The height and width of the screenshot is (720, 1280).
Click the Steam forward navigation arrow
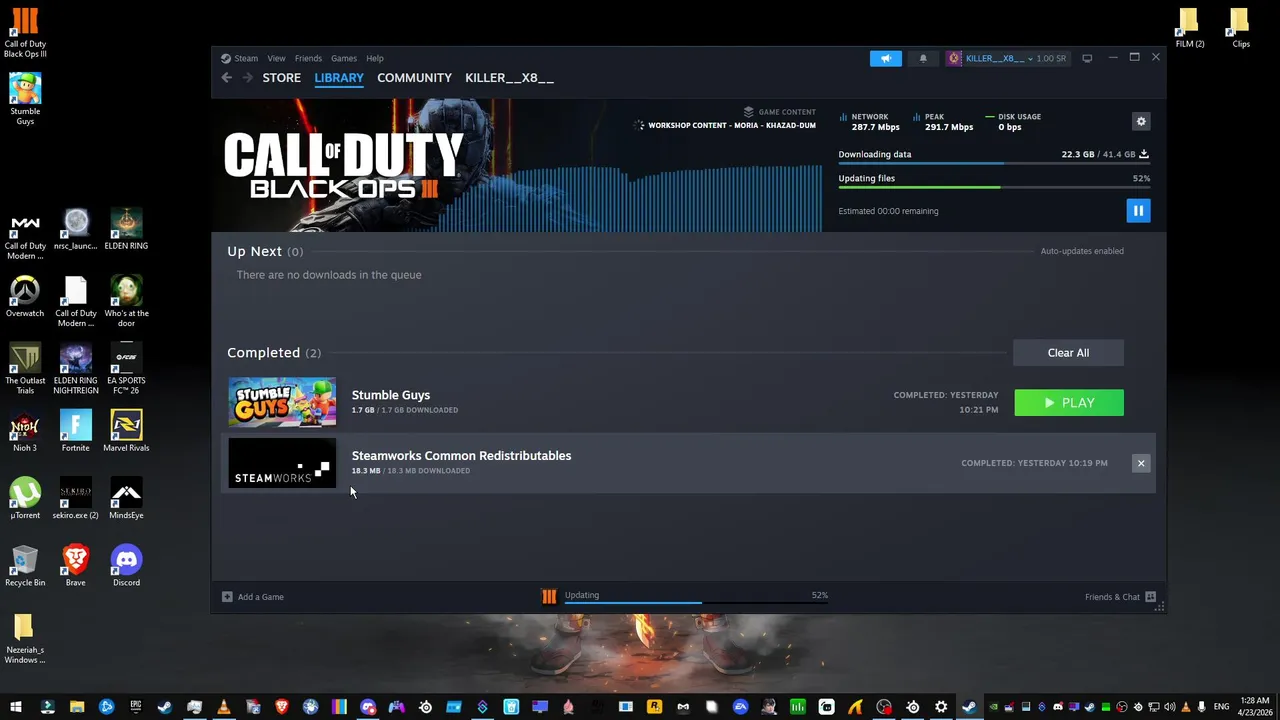pyautogui.click(x=247, y=78)
